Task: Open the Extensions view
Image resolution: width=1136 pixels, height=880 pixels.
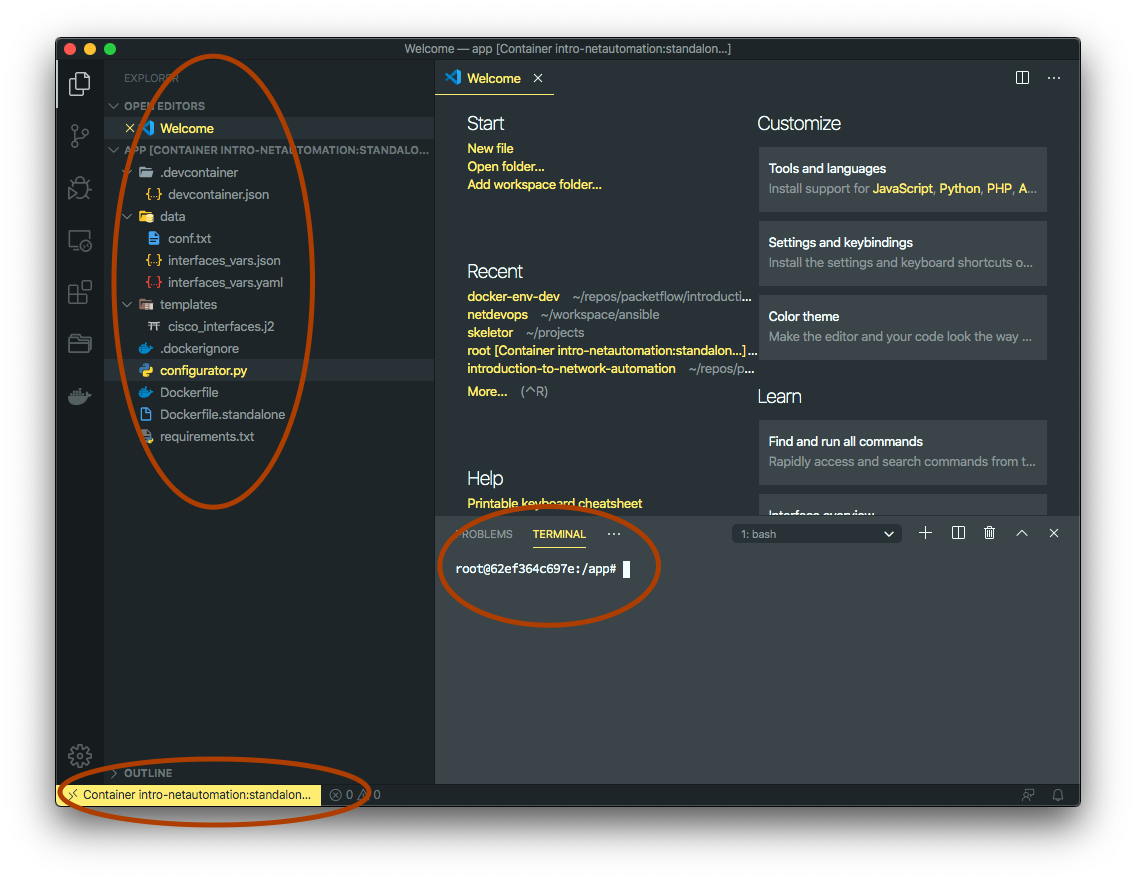Action: point(80,293)
